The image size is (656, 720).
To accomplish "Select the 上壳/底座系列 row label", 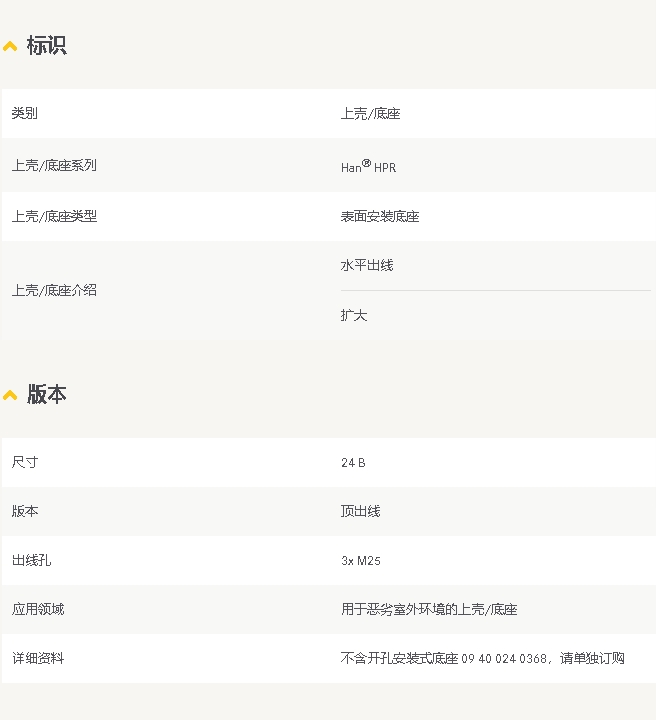I will click(x=54, y=166).
